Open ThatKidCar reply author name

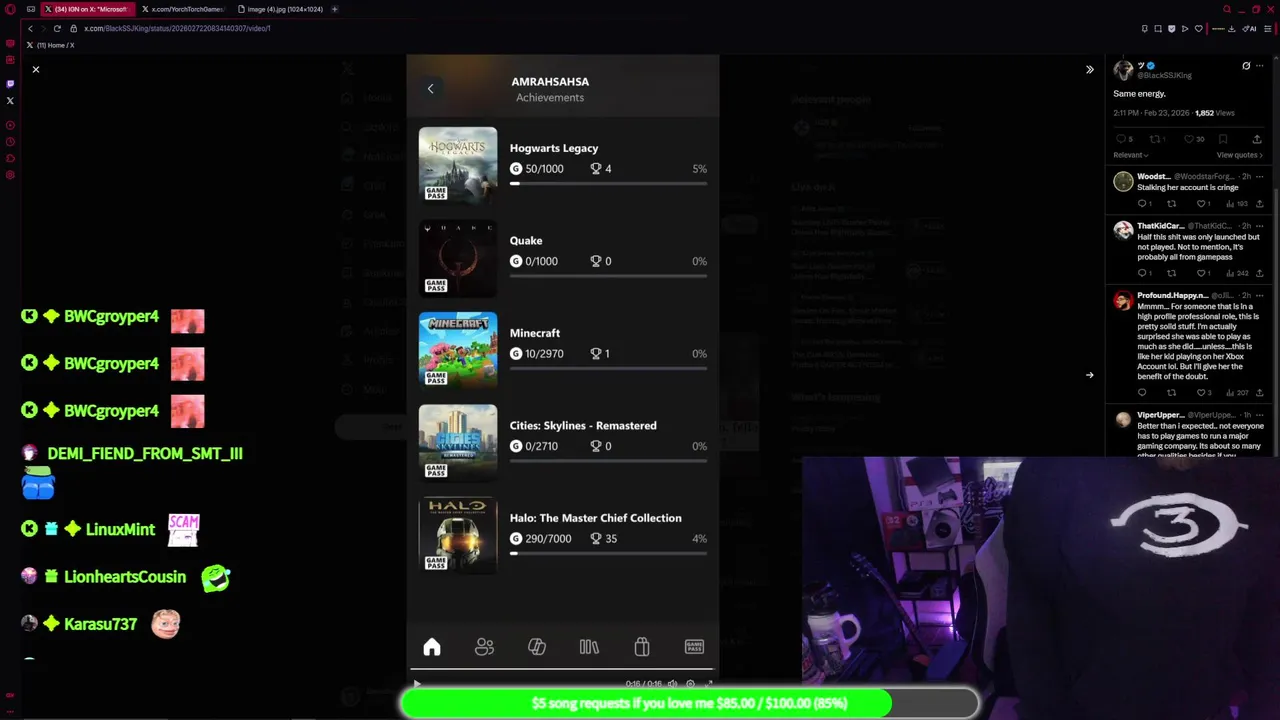click(1160, 226)
